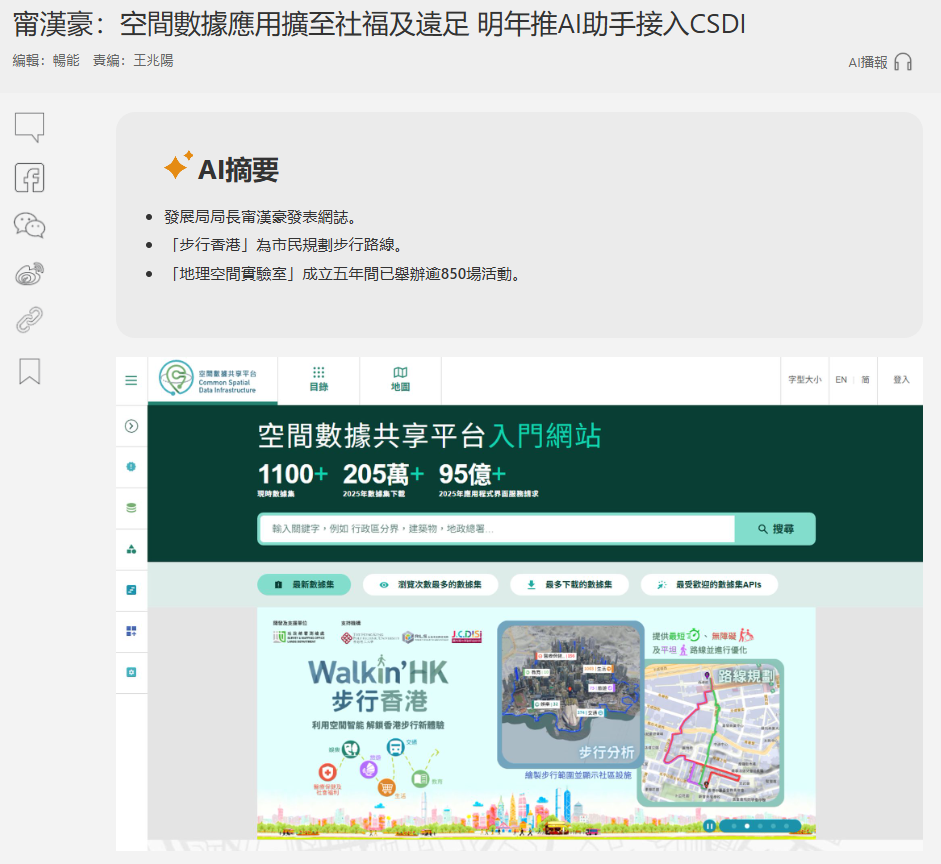The image size is (941, 864).
Task: Copy article link via chain icon
Action: pyautogui.click(x=29, y=320)
